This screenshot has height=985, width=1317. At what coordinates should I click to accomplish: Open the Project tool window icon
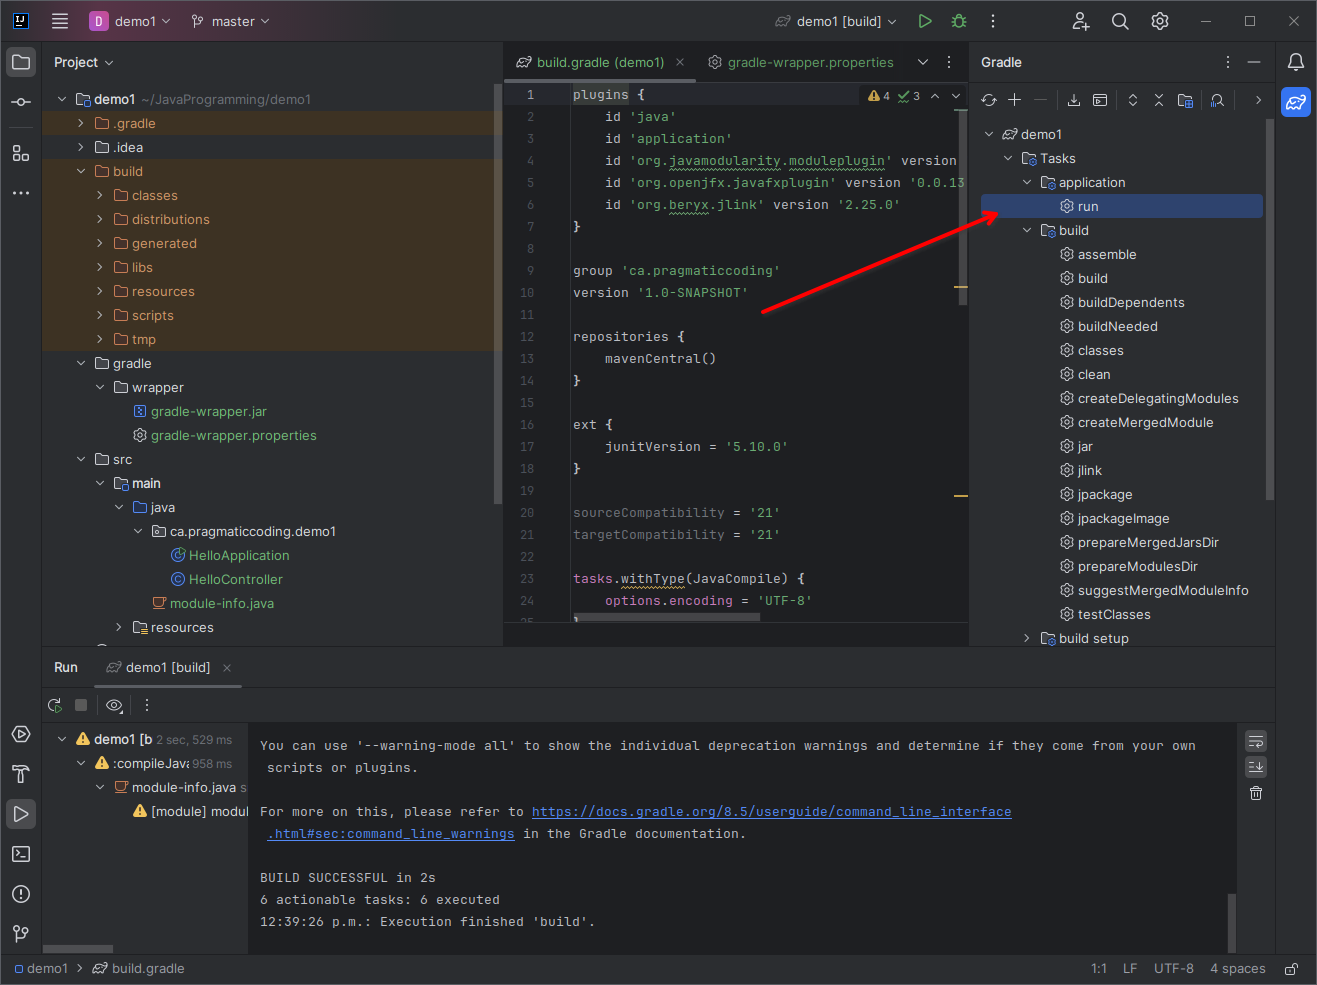(21, 62)
